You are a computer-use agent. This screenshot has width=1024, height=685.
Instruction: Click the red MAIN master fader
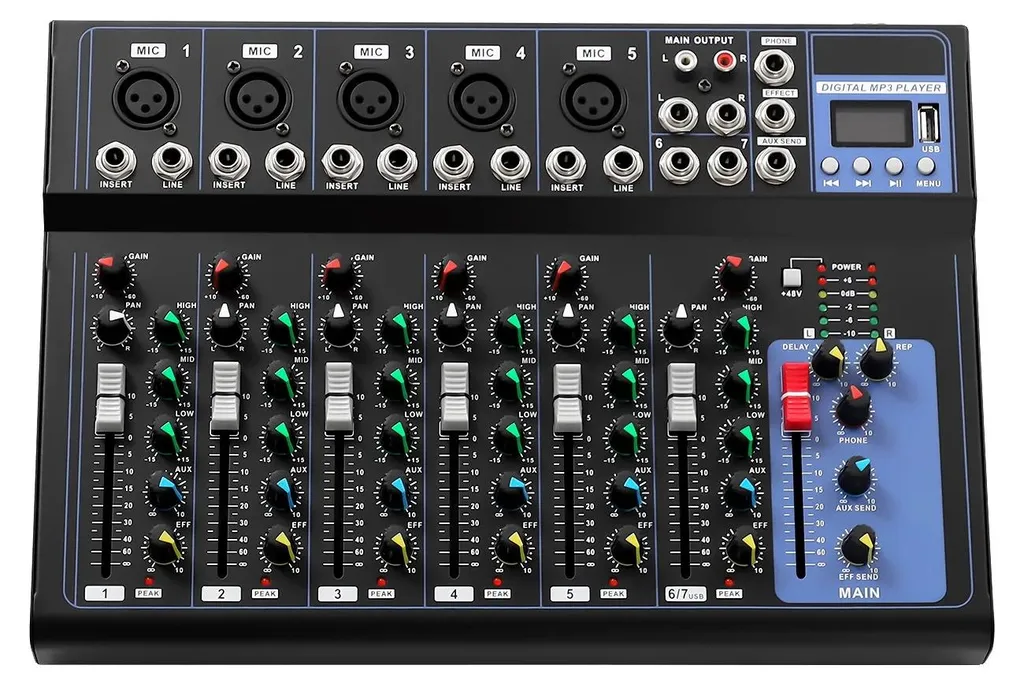[796, 397]
